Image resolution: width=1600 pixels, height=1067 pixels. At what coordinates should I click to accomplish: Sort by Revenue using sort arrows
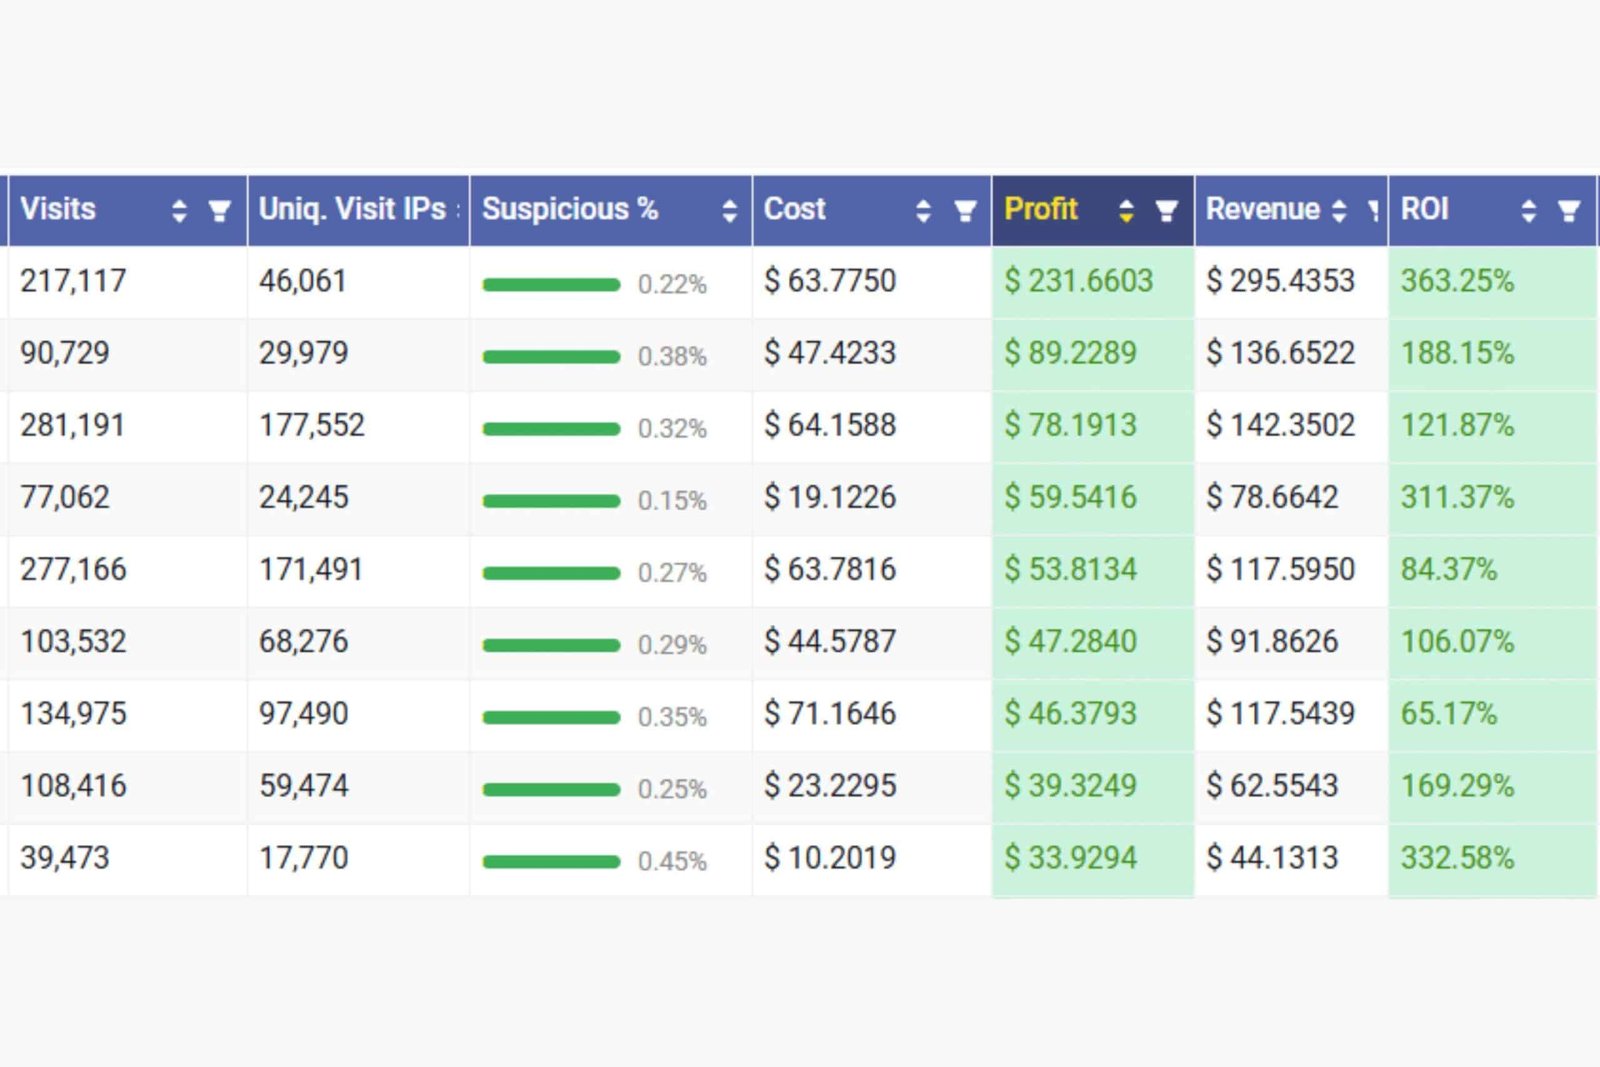click(x=1339, y=210)
